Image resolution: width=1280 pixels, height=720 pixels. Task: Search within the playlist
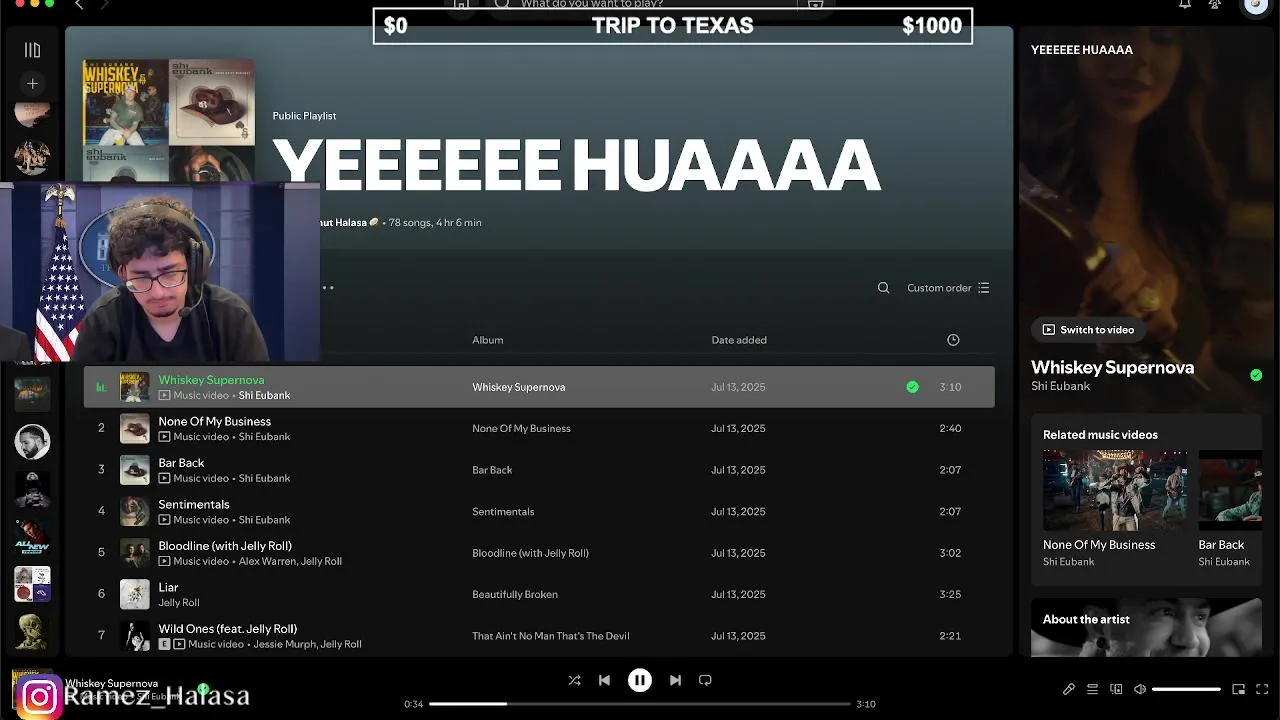pyautogui.click(x=883, y=288)
